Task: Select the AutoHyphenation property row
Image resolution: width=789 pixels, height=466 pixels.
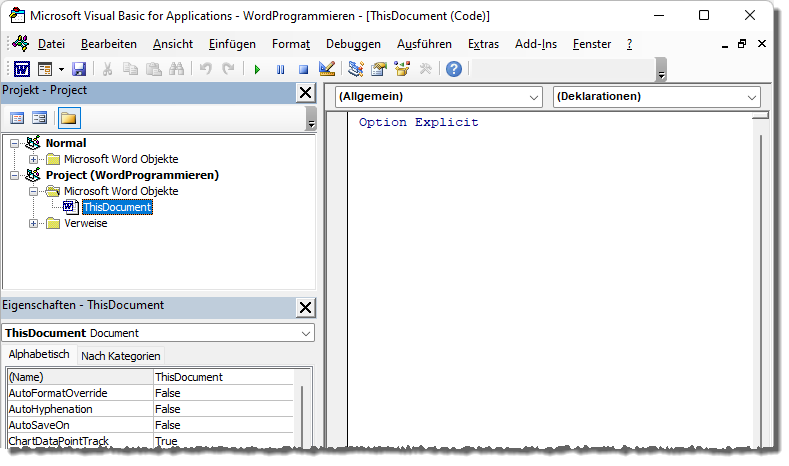Action: point(150,409)
